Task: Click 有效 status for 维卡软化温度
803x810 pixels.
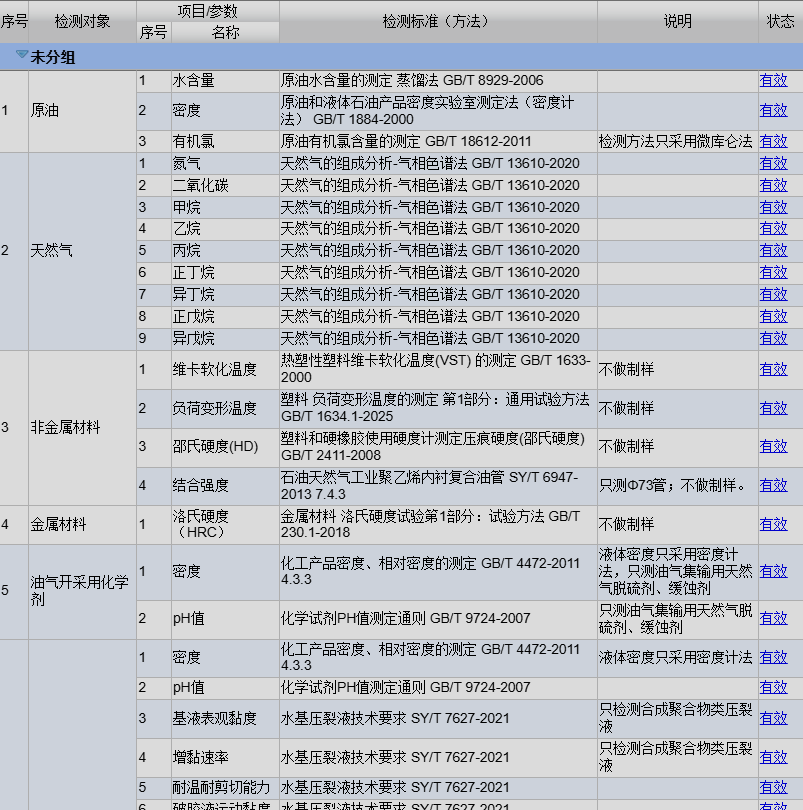Action: point(773,369)
